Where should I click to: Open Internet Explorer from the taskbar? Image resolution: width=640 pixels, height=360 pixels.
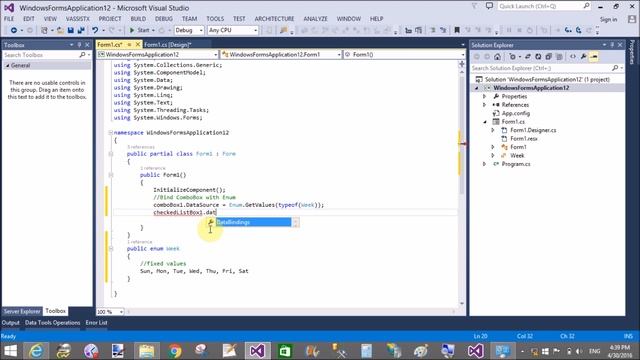pos(36,351)
